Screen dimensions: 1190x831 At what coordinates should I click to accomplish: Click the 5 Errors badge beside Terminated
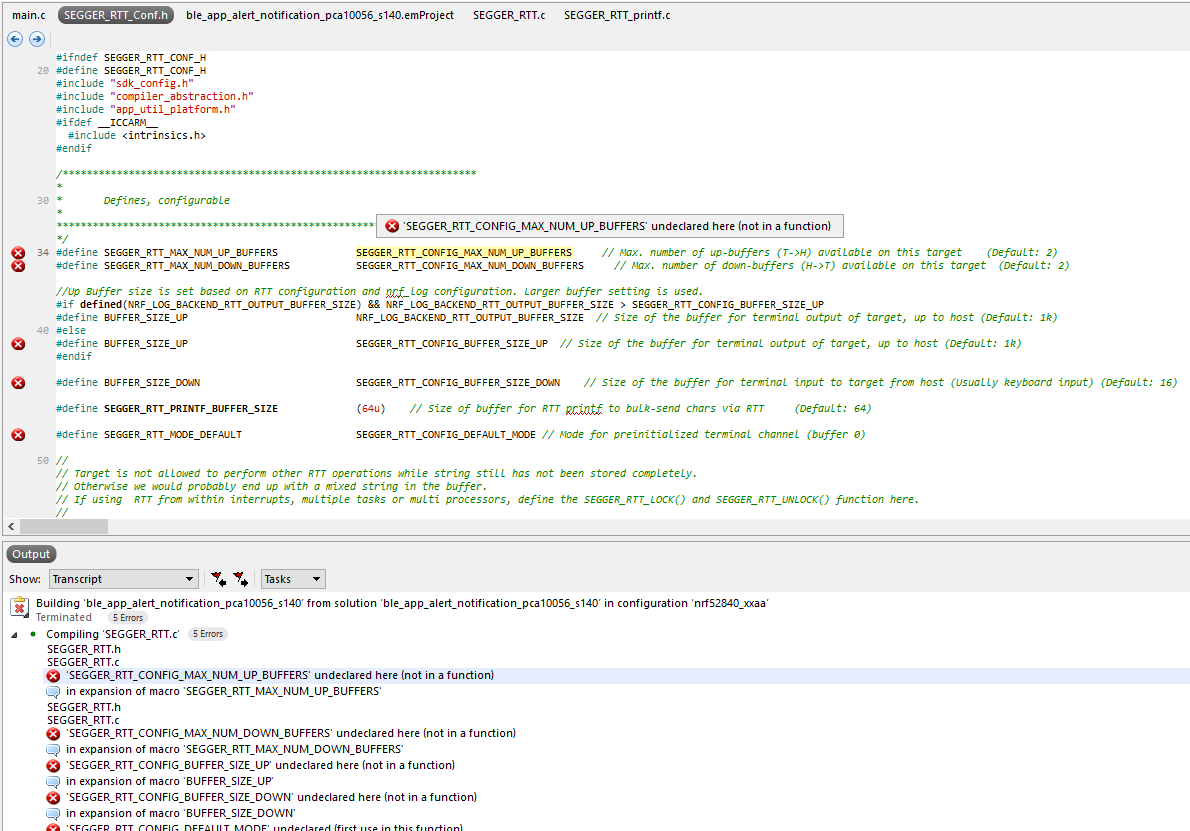pos(128,618)
